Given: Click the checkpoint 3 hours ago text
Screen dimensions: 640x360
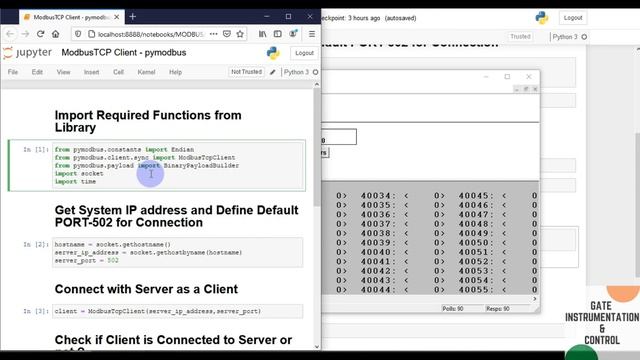Looking at the screenshot, I should [x=351, y=18].
